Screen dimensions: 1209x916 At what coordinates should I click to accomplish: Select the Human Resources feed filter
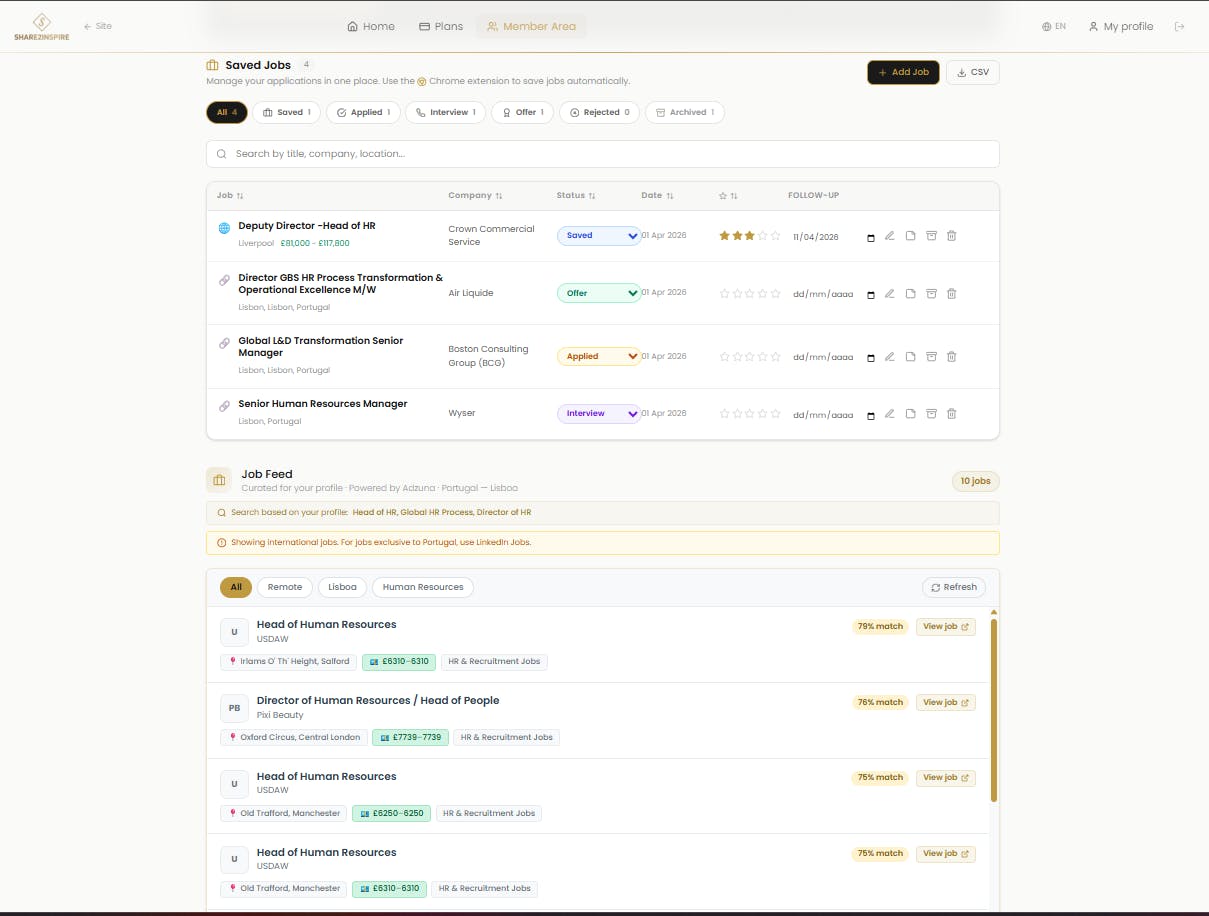tap(423, 587)
